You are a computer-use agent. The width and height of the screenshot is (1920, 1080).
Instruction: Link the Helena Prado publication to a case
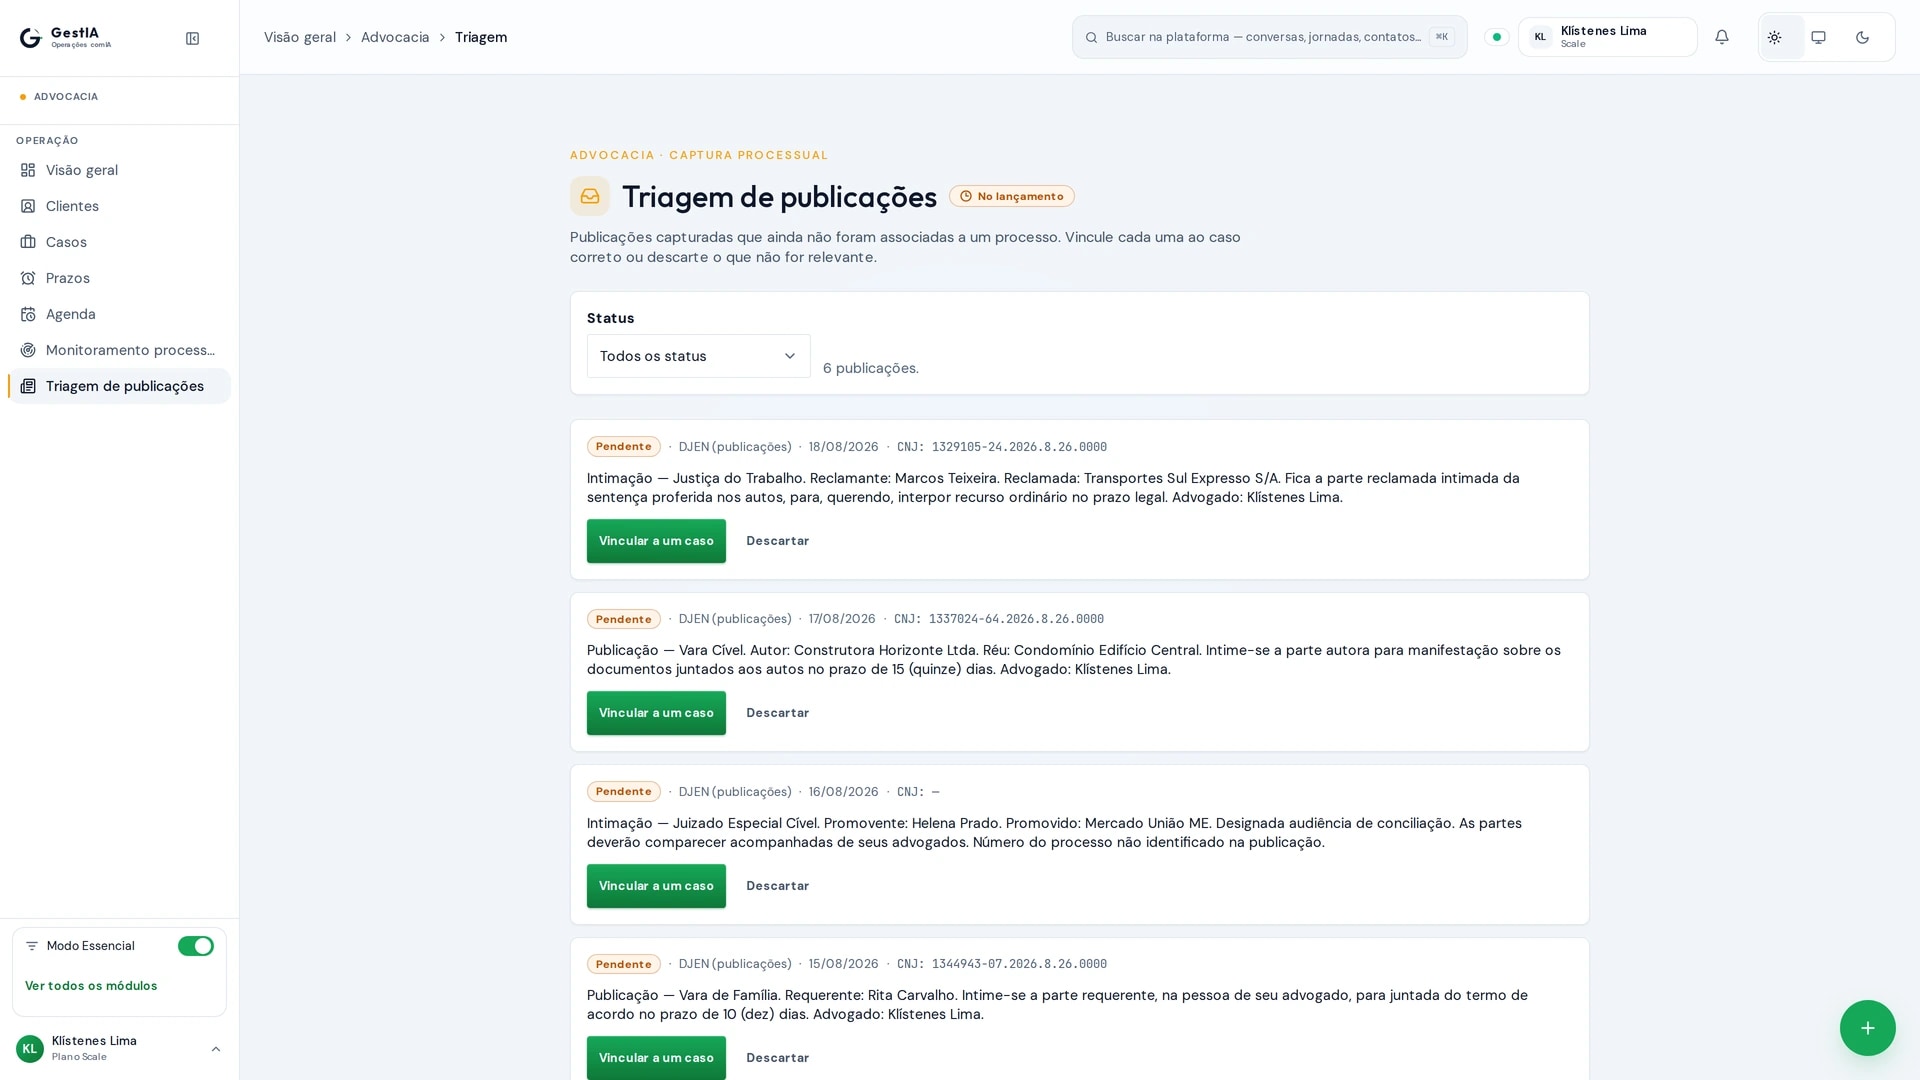coord(656,886)
